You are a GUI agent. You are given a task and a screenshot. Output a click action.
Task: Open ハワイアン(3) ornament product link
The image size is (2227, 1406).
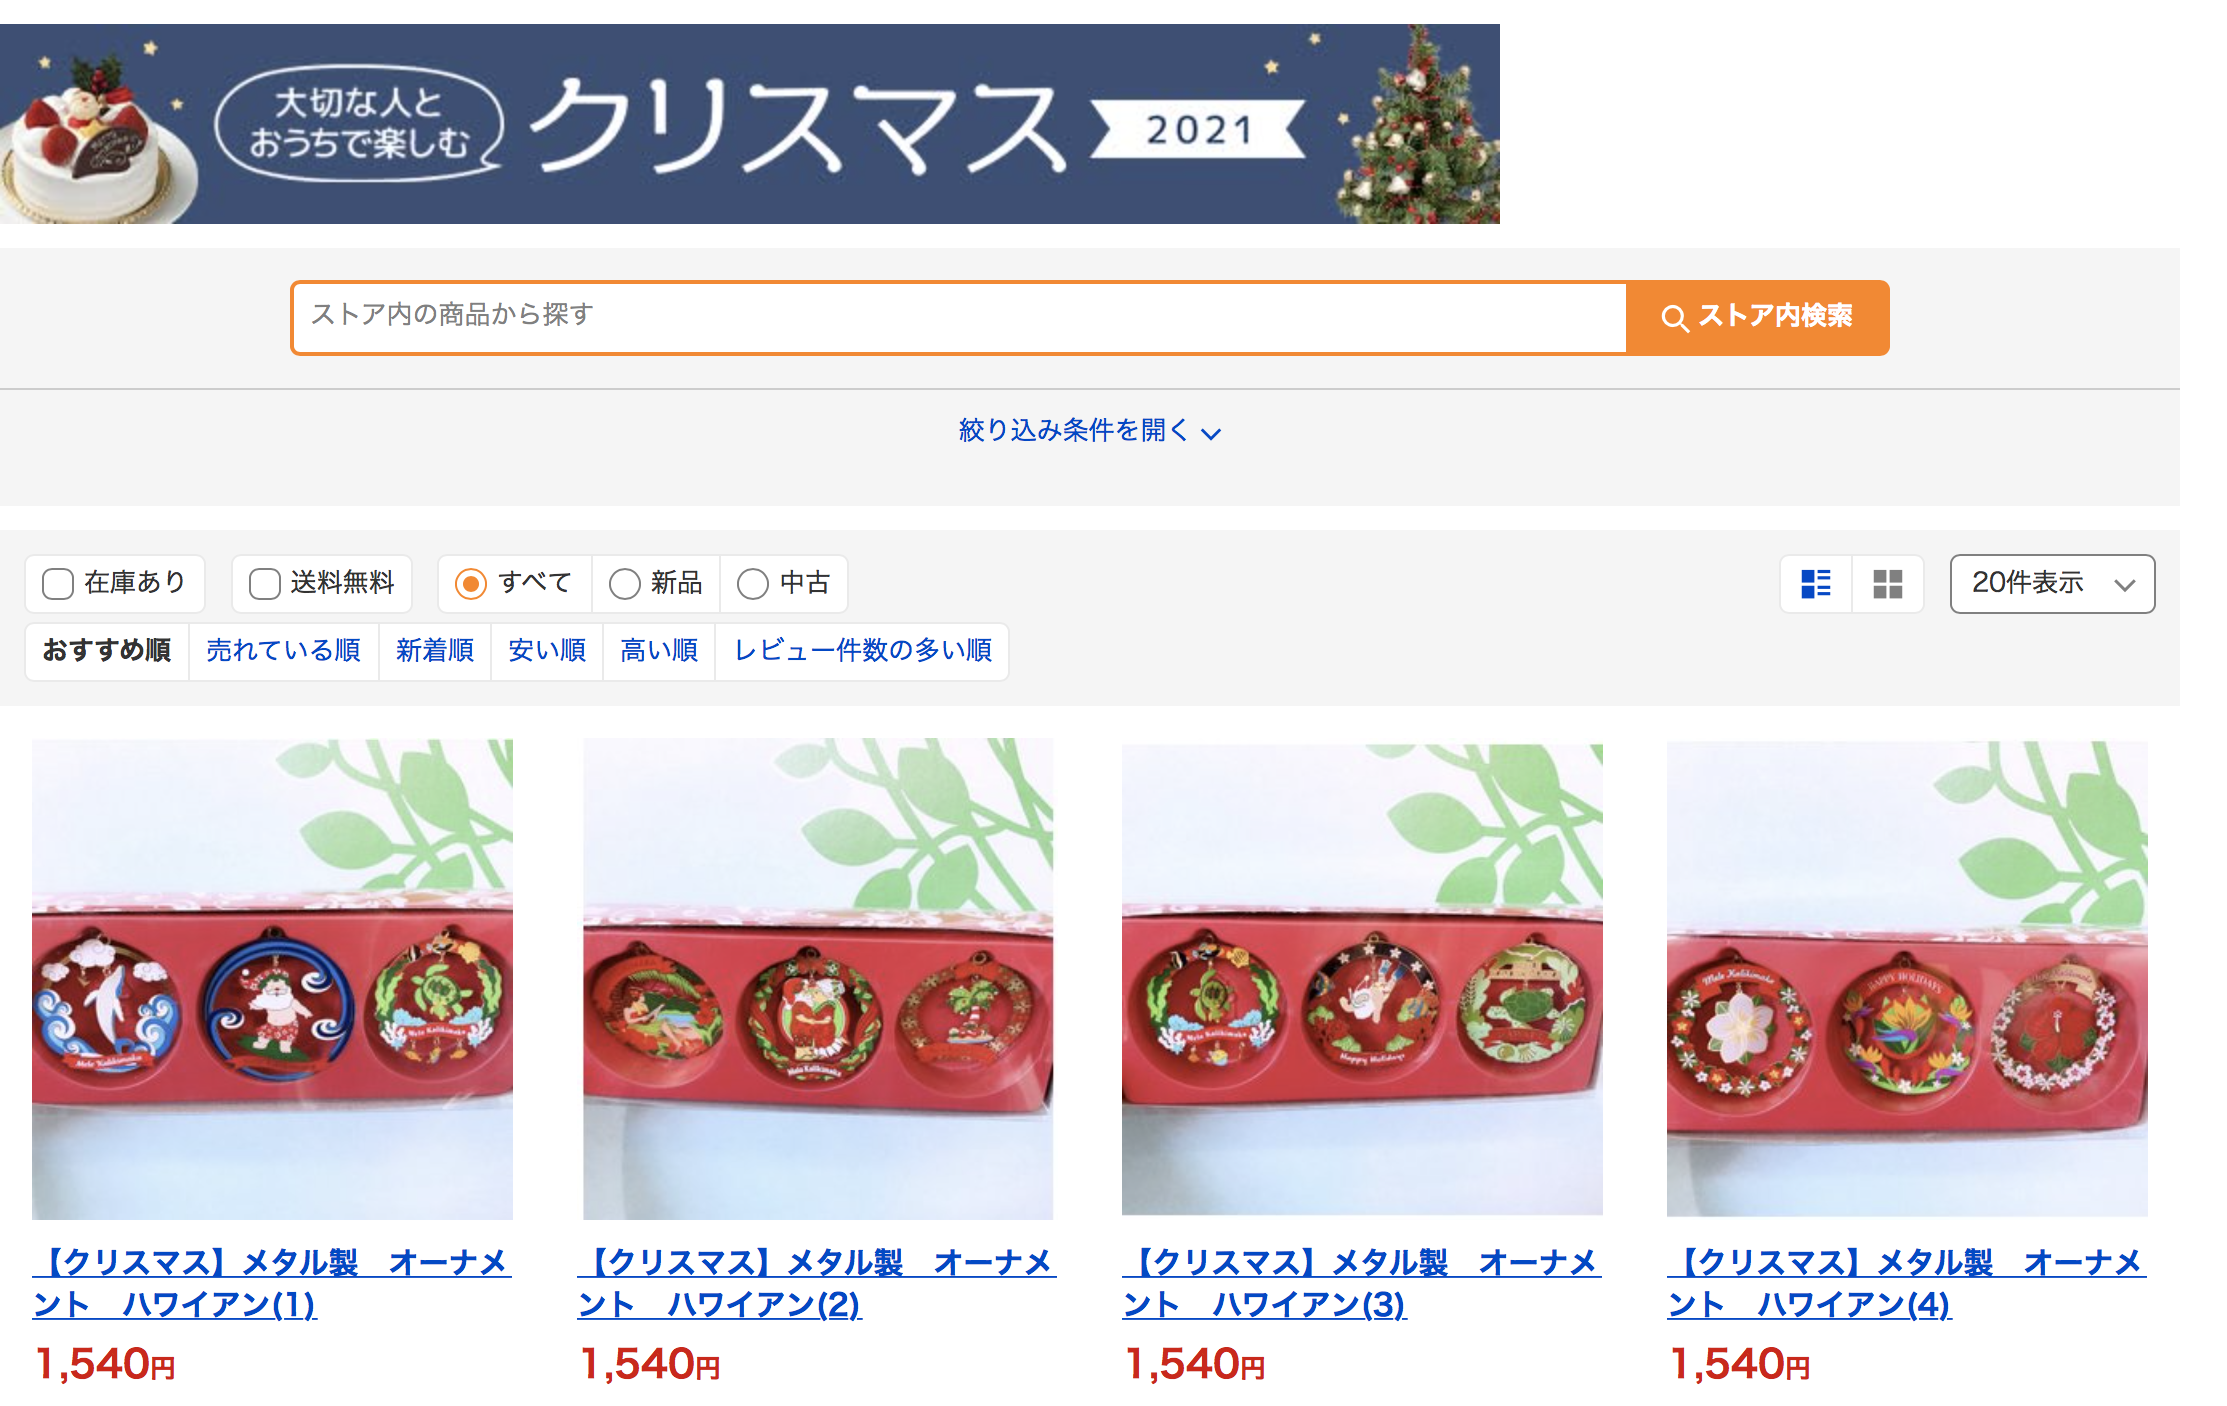pos(1362,1283)
